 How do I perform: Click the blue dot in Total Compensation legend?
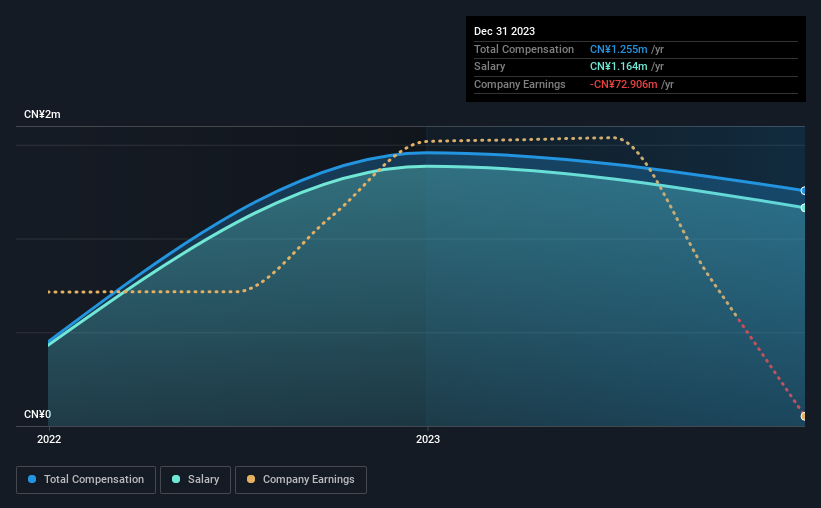(x=32, y=479)
